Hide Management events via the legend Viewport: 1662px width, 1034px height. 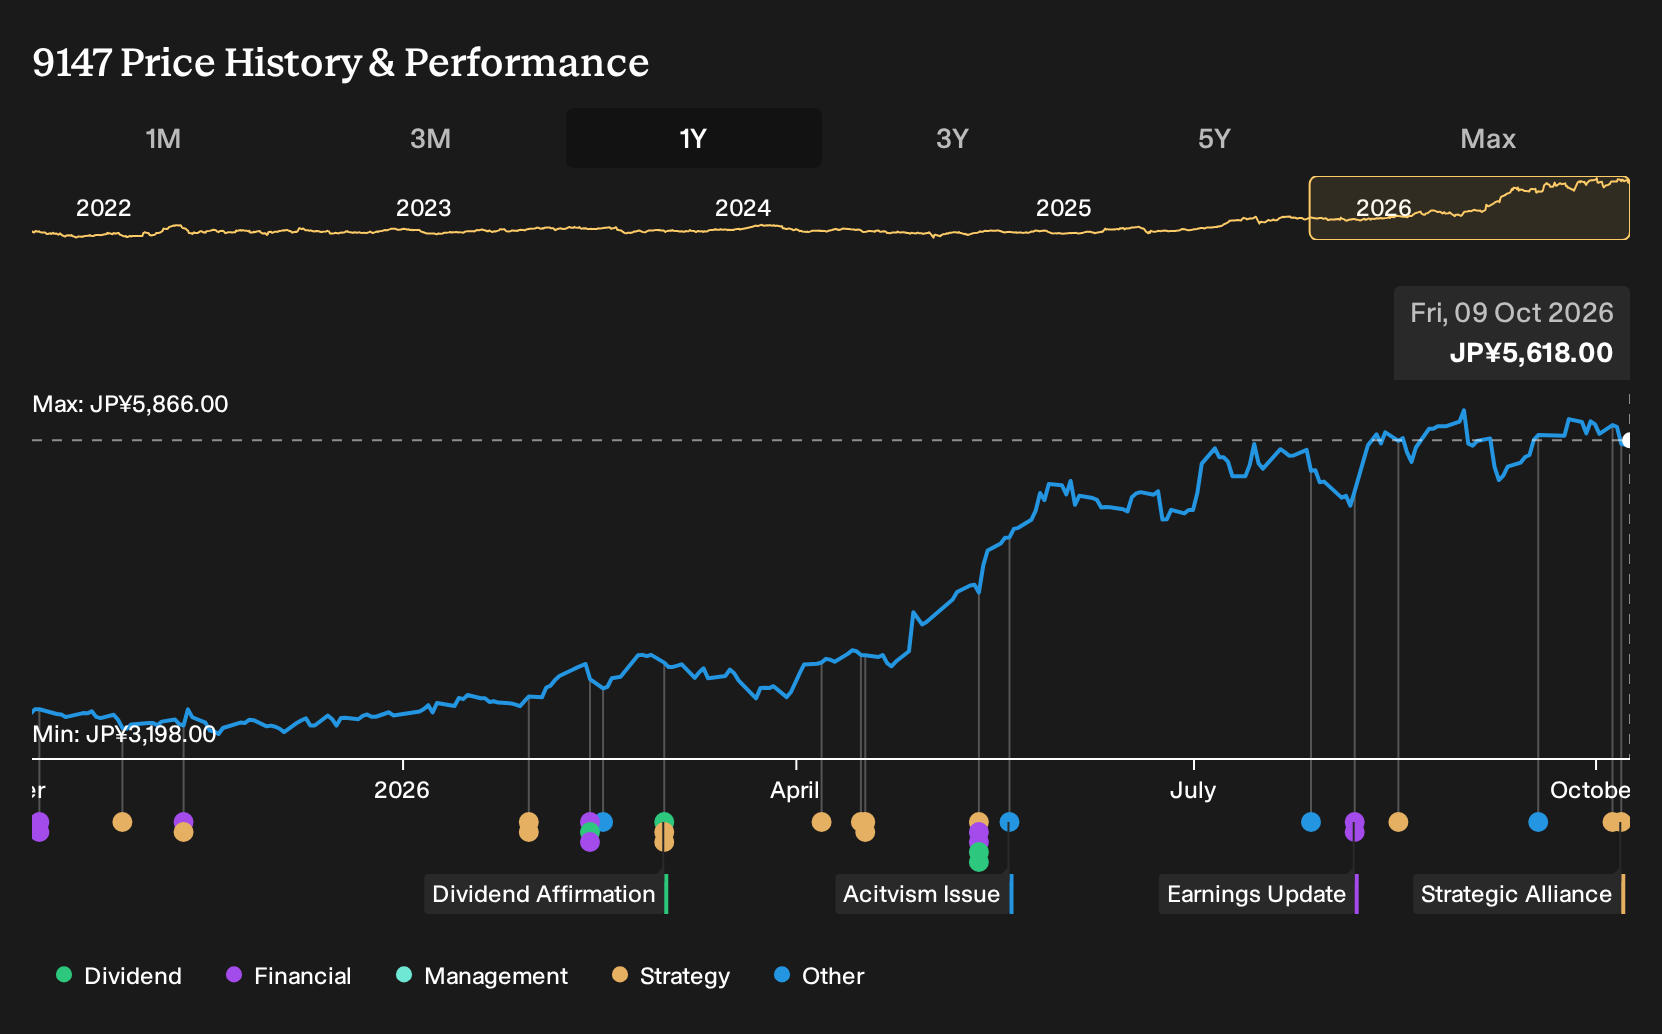coord(482,976)
